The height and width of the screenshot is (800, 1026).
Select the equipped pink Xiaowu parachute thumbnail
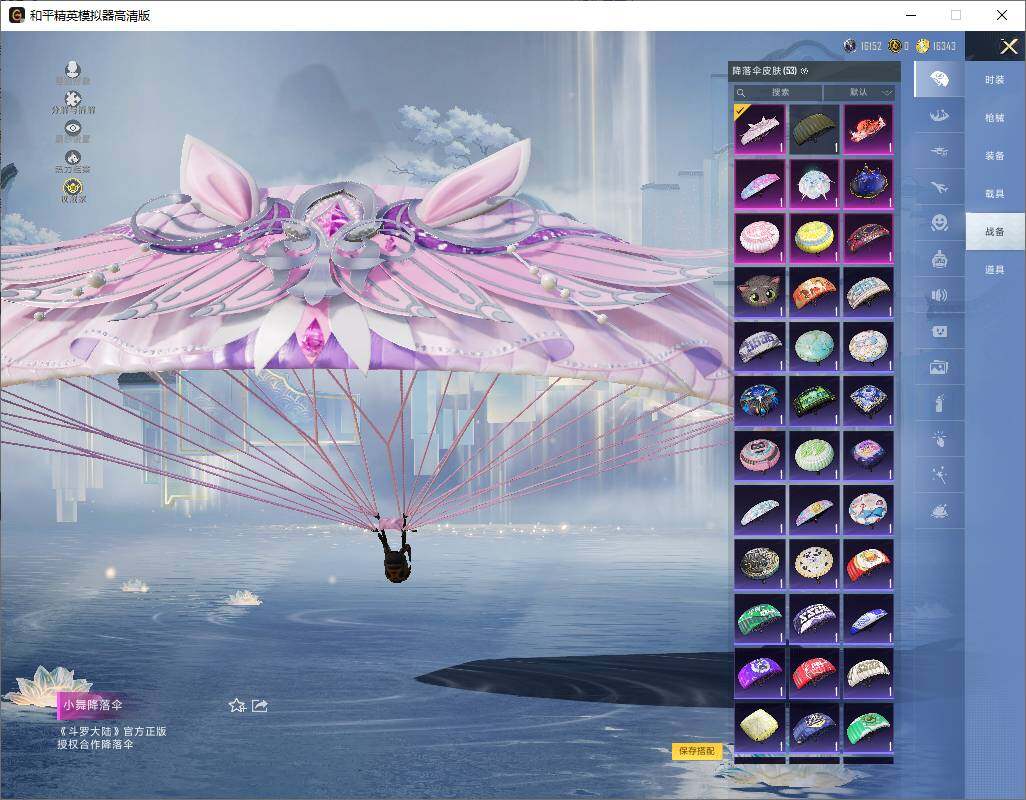759,129
